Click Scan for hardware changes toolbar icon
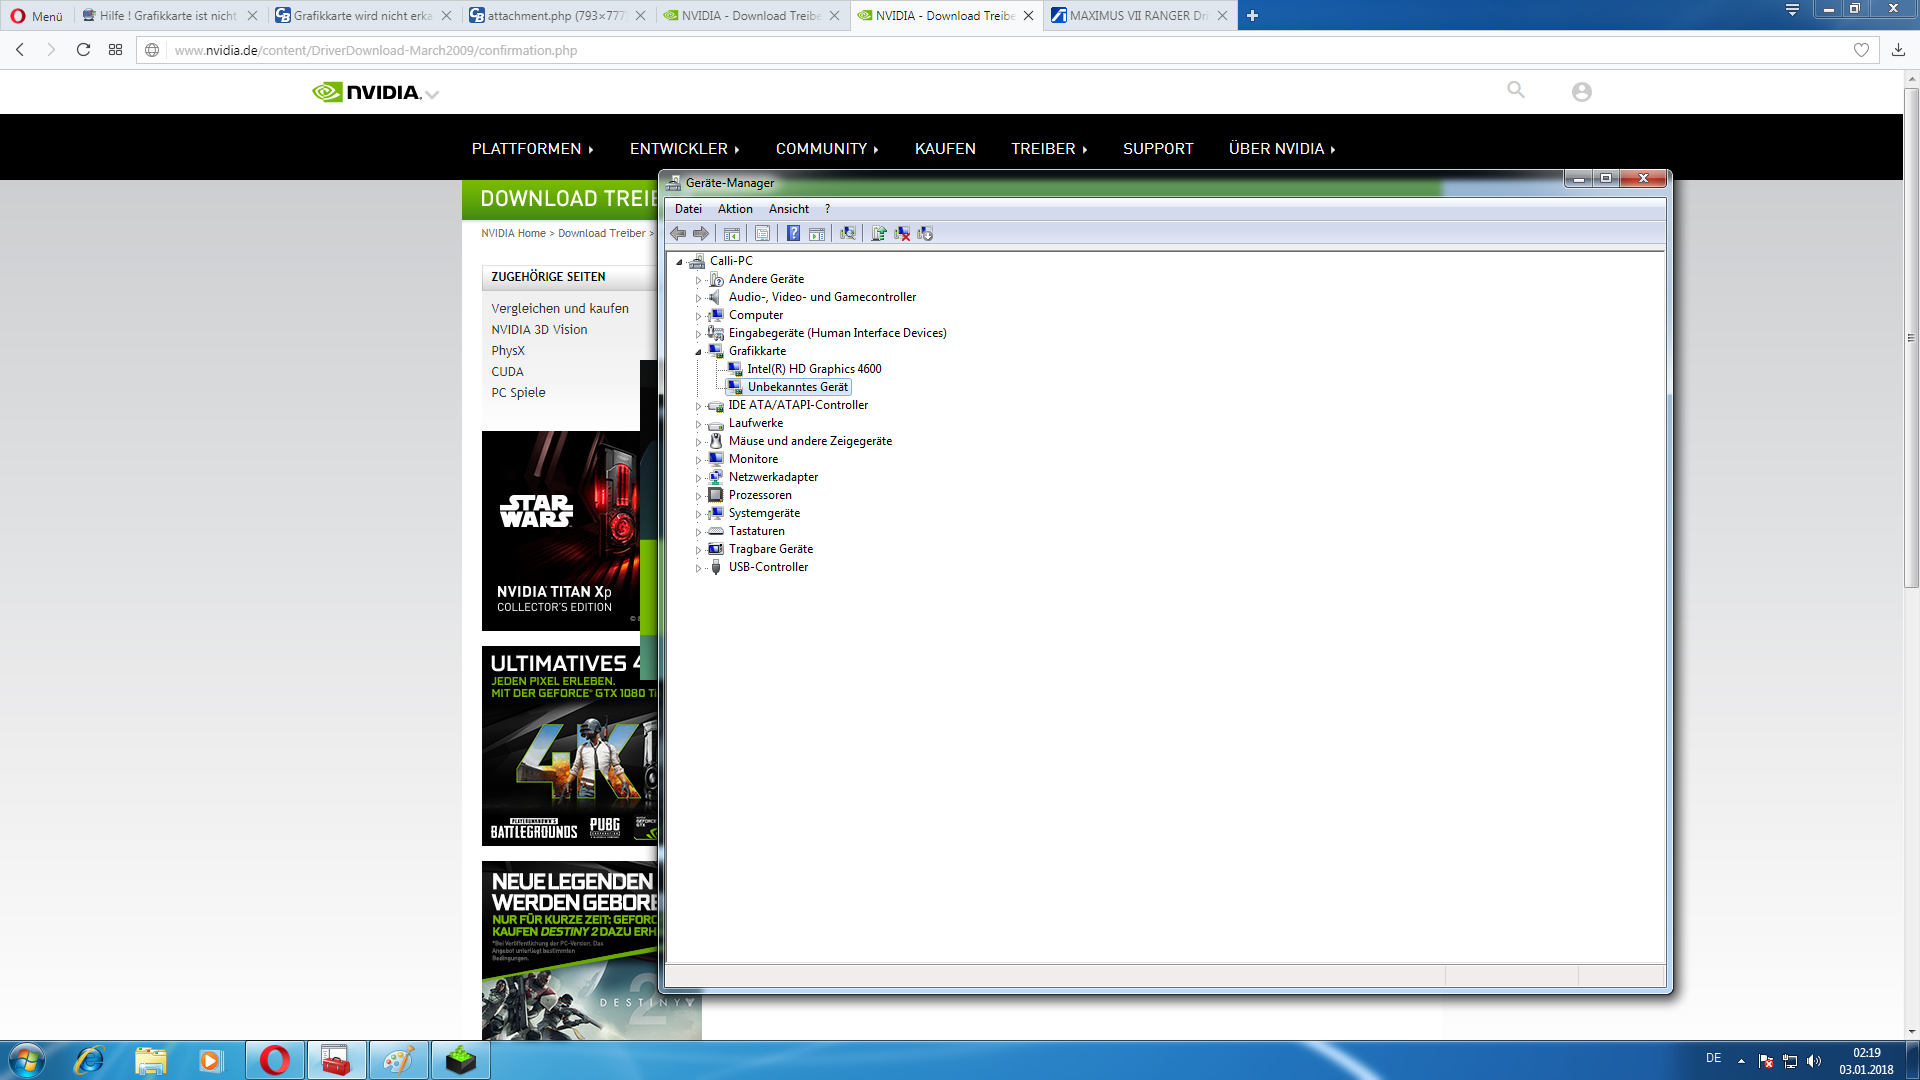Viewport: 1920px width, 1080px height. [848, 233]
